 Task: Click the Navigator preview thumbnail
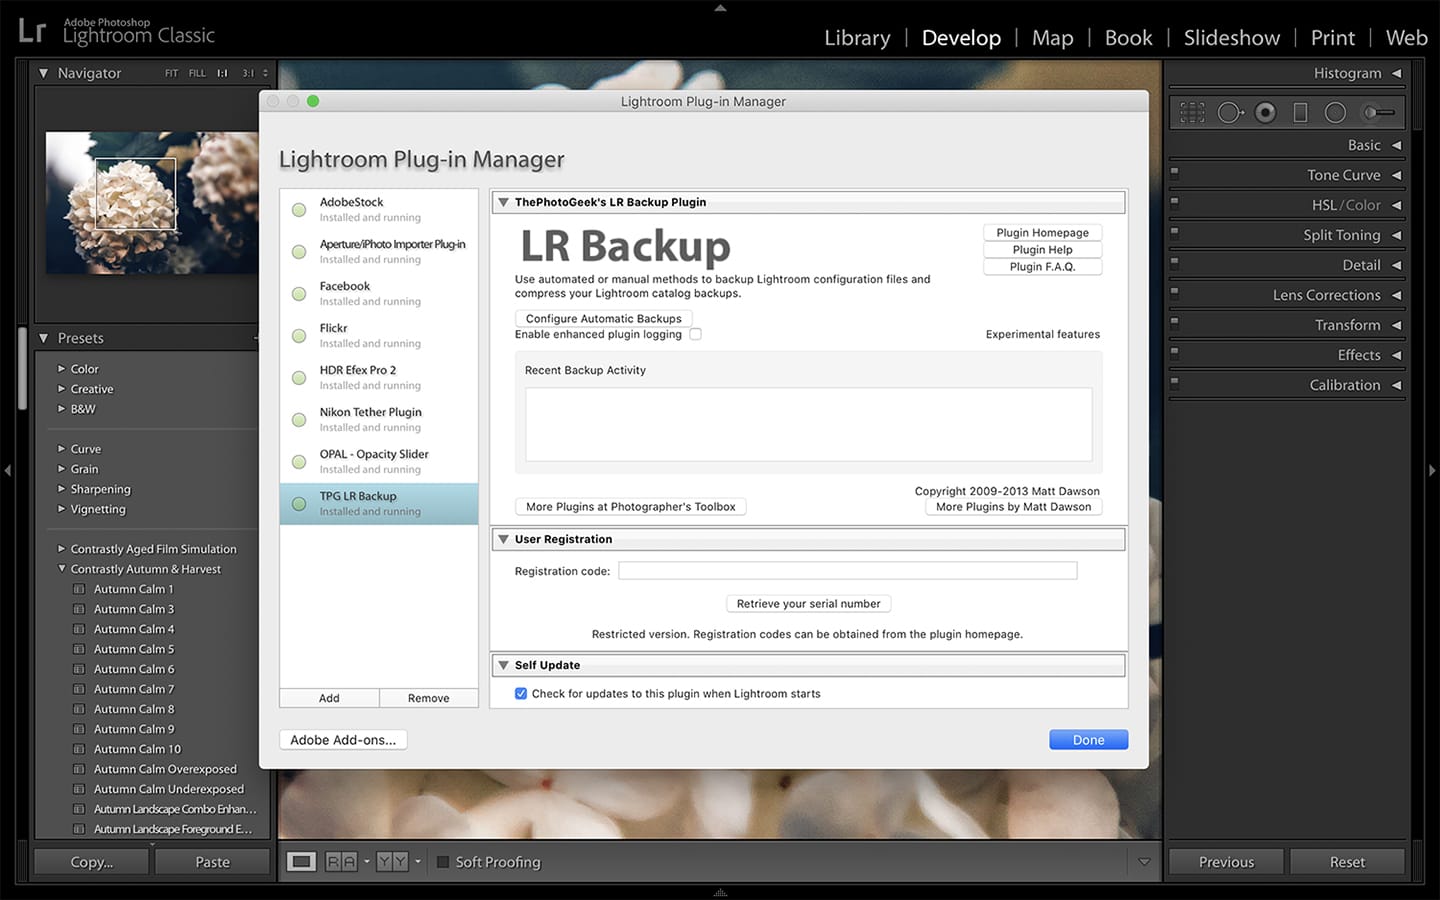152,203
